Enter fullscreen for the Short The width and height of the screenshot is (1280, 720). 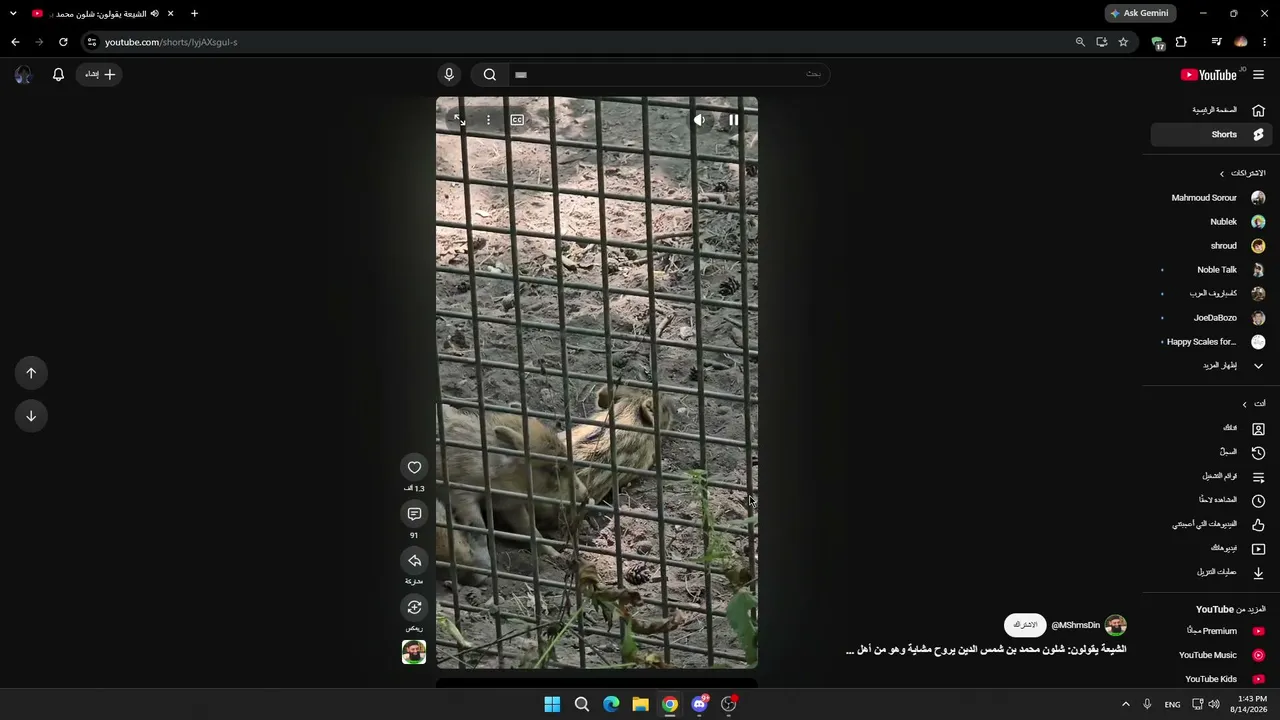[x=459, y=120]
